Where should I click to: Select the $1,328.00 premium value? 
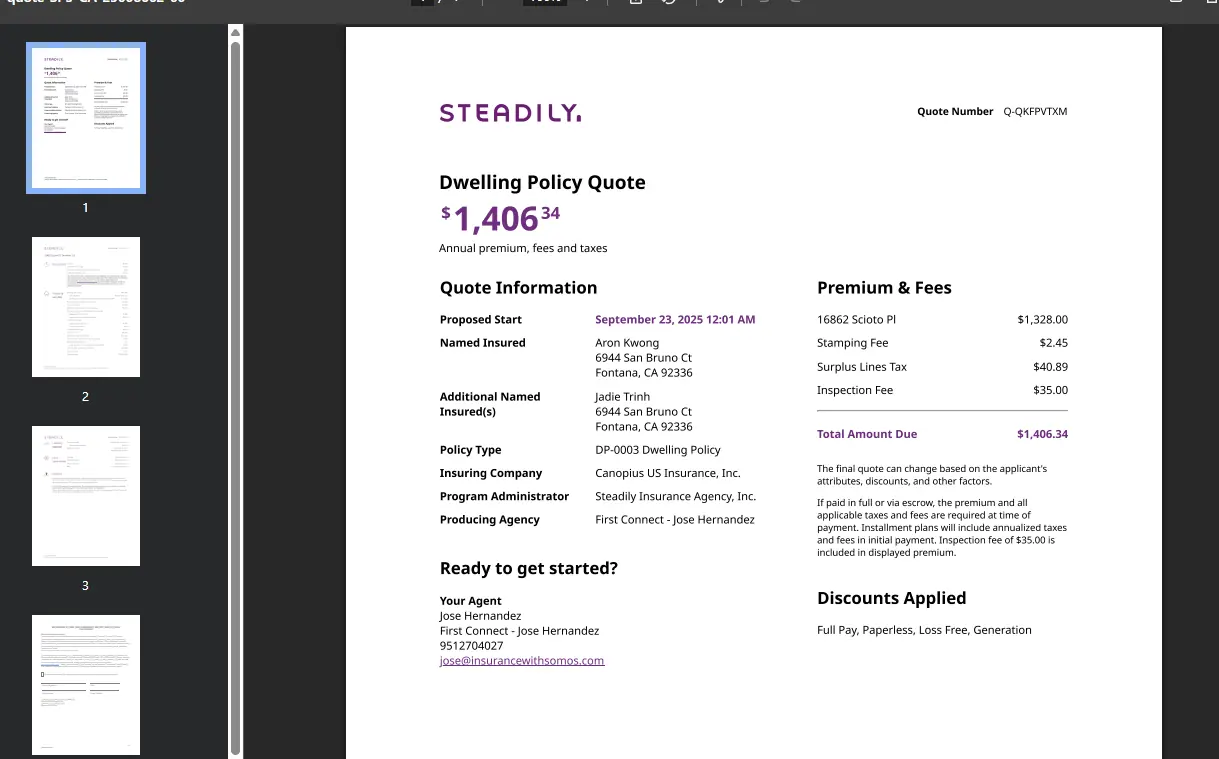1042,320
